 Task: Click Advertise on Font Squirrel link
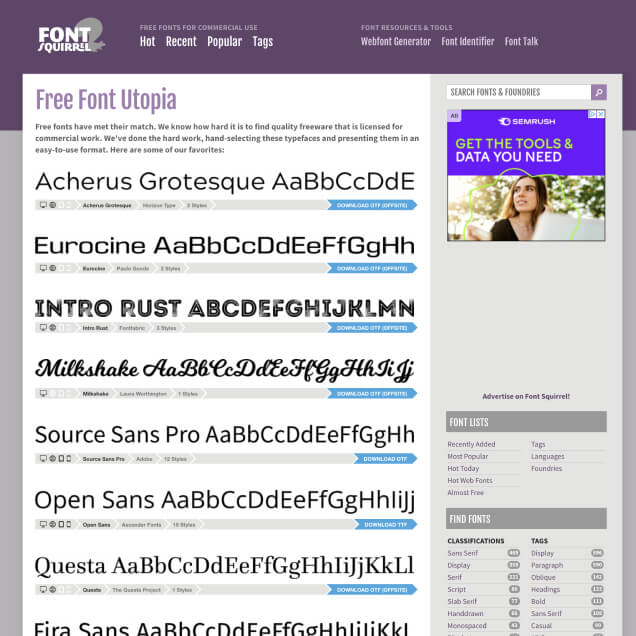tap(526, 396)
